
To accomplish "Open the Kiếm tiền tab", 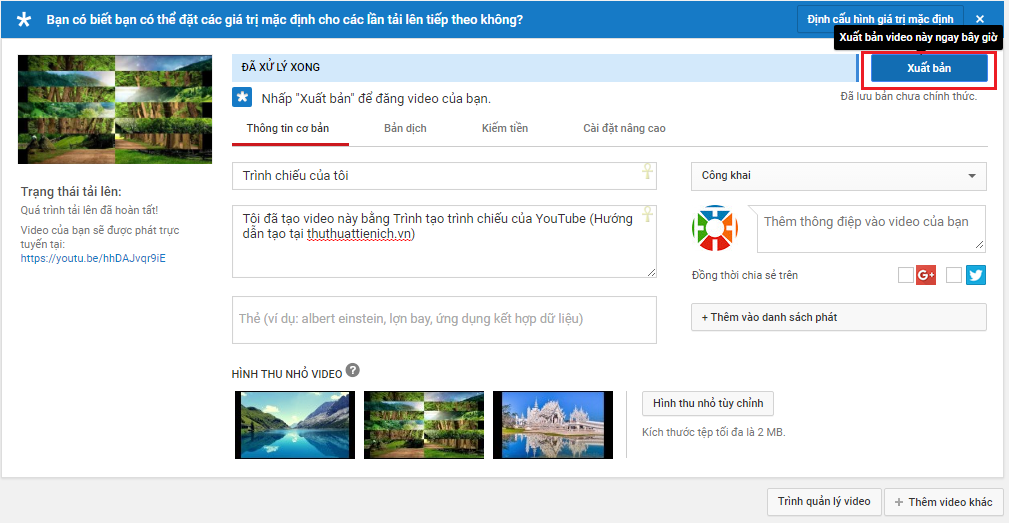I will coord(505,128).
